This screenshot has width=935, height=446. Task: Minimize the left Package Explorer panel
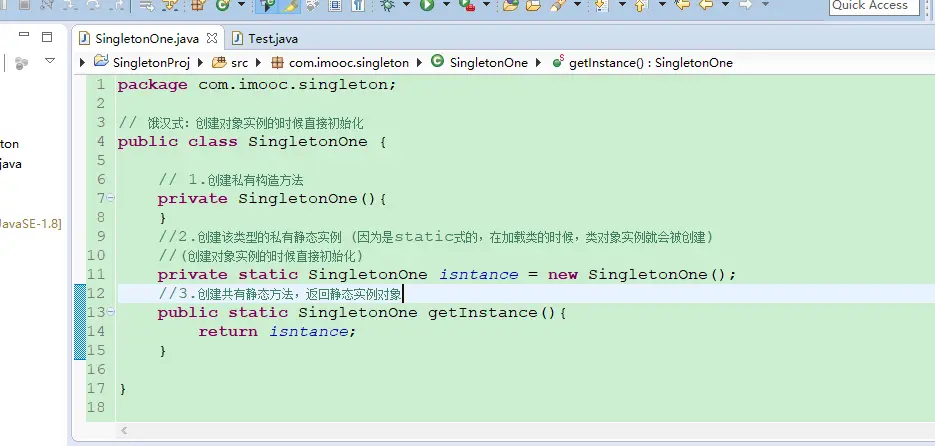click(24, 36)
